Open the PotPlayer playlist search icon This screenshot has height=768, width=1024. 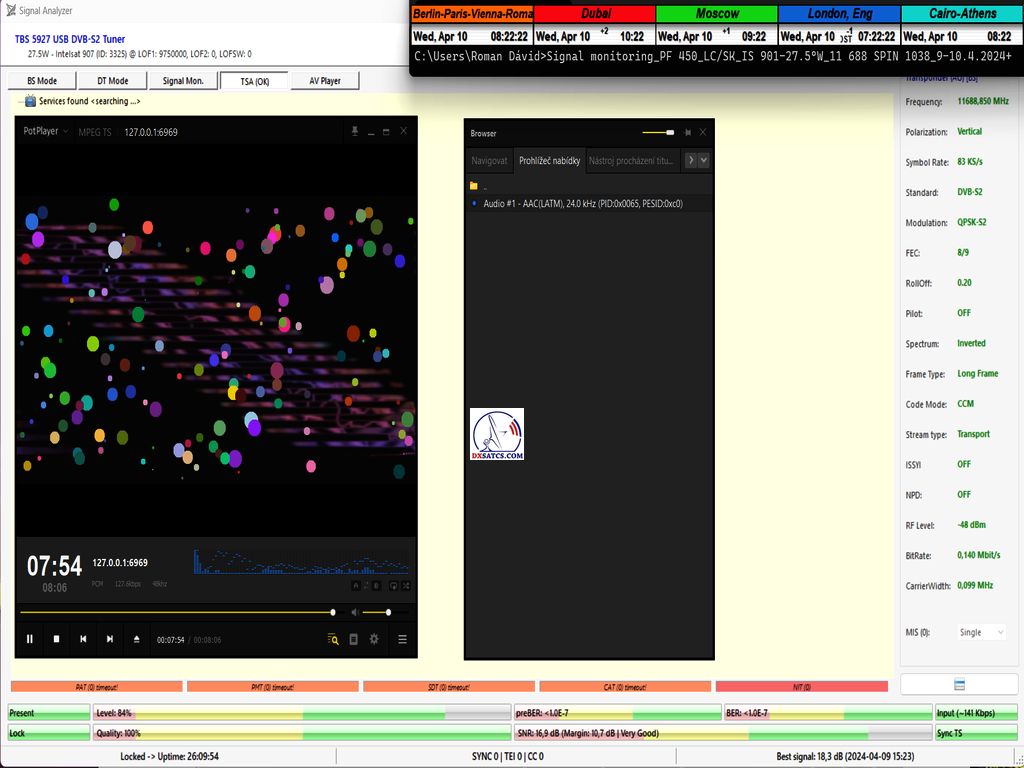(333, 639)
